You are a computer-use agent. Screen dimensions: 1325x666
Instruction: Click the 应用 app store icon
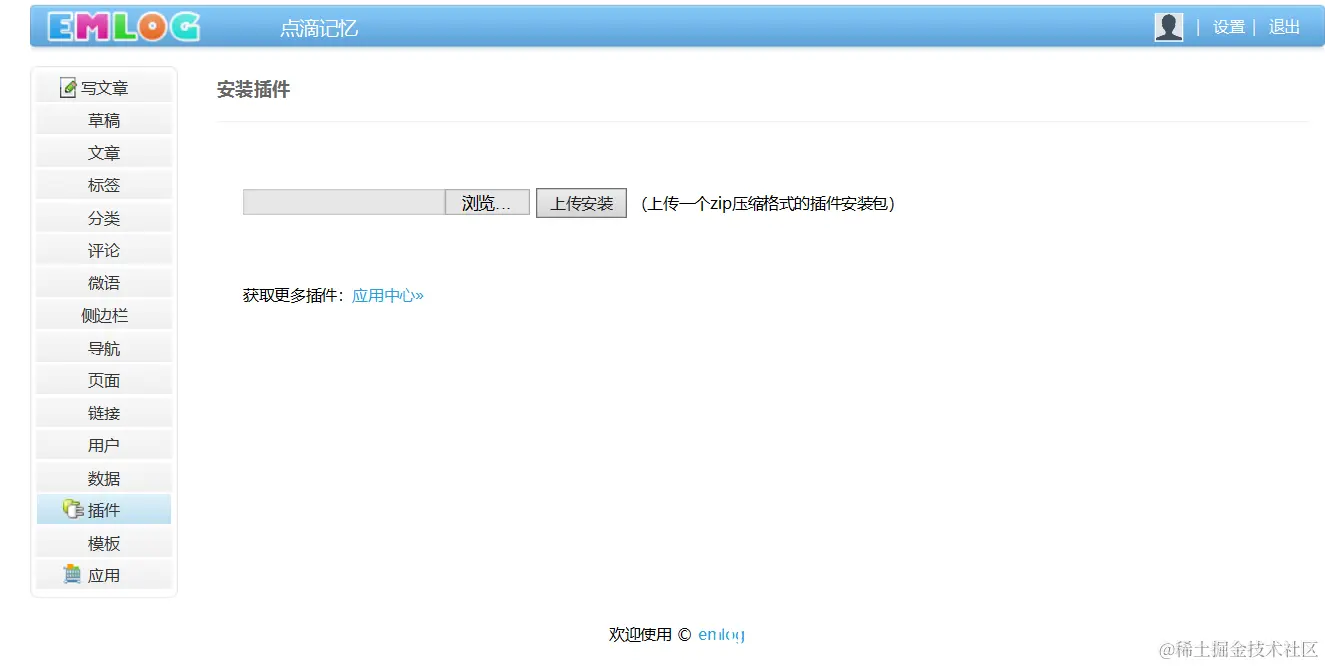point(73,574)
